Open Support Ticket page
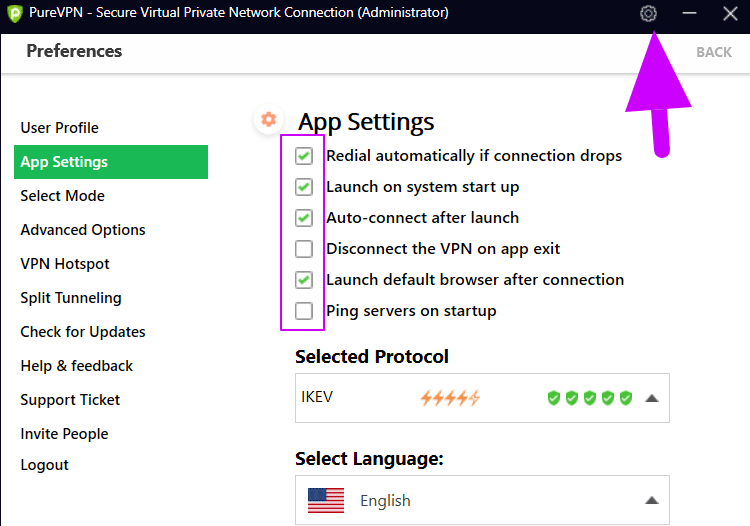 70,400
